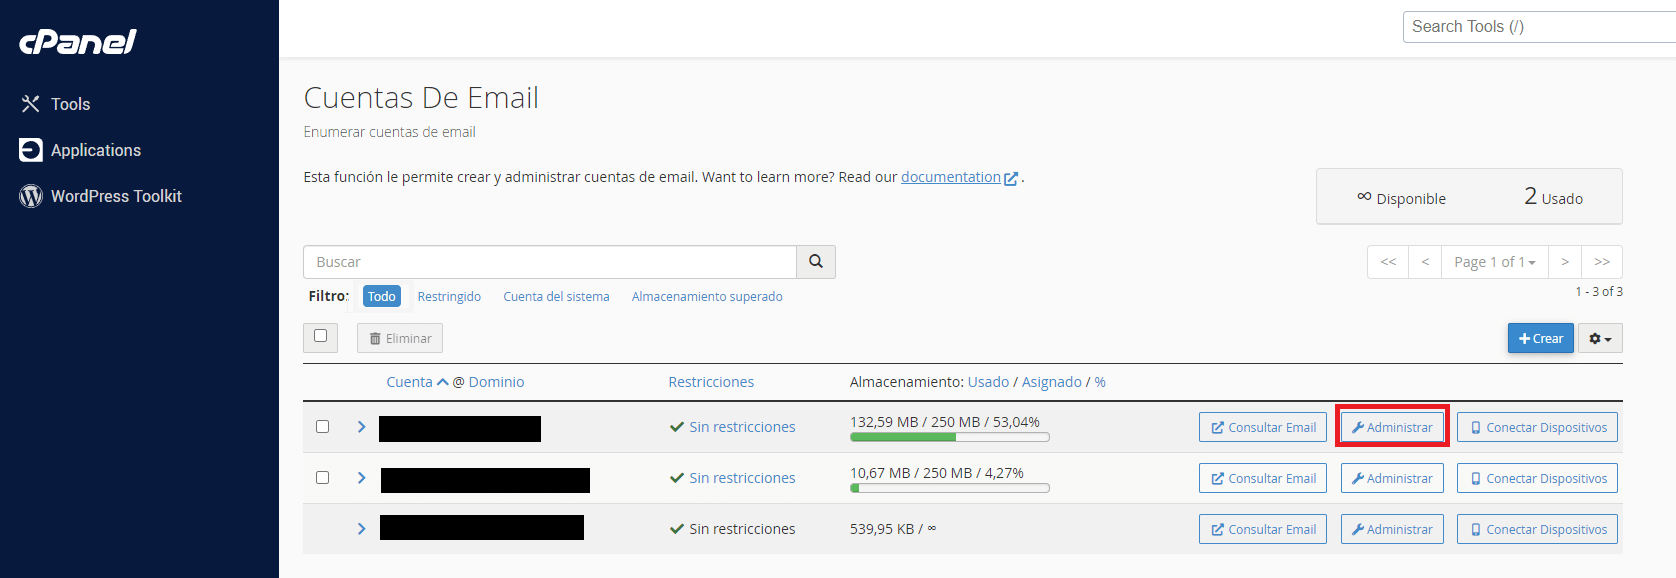Sort by Restricciones column
Viewport: 1676px width, 578px height.
click(711, 382)
